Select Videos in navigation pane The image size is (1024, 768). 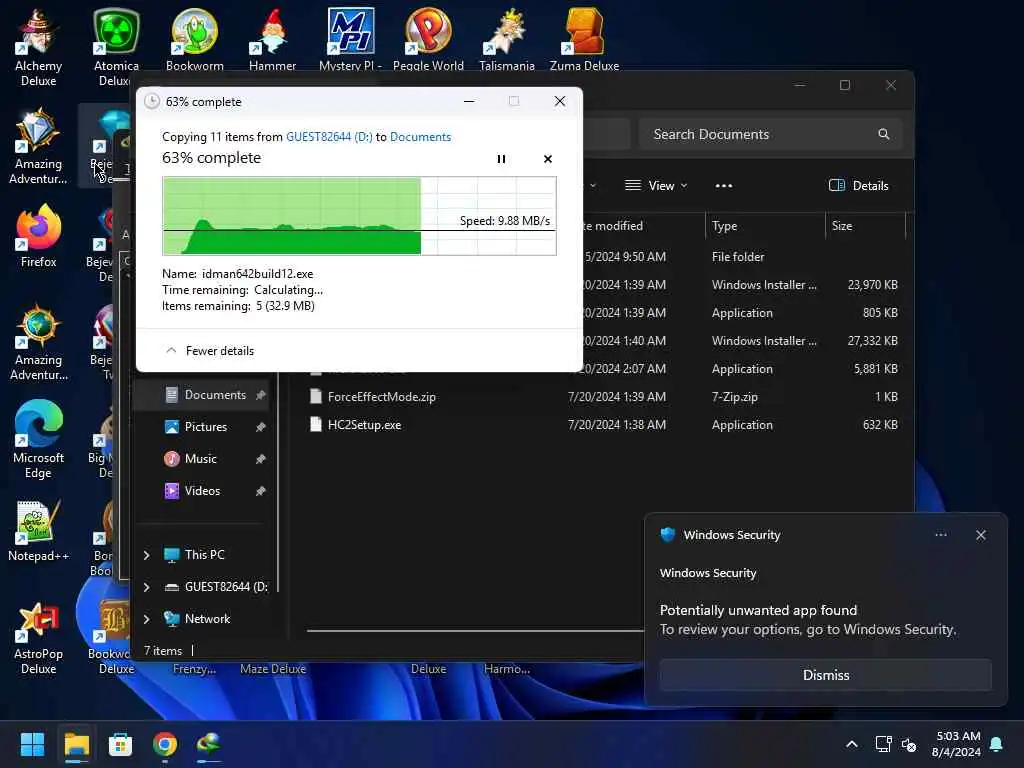[202, 490]
